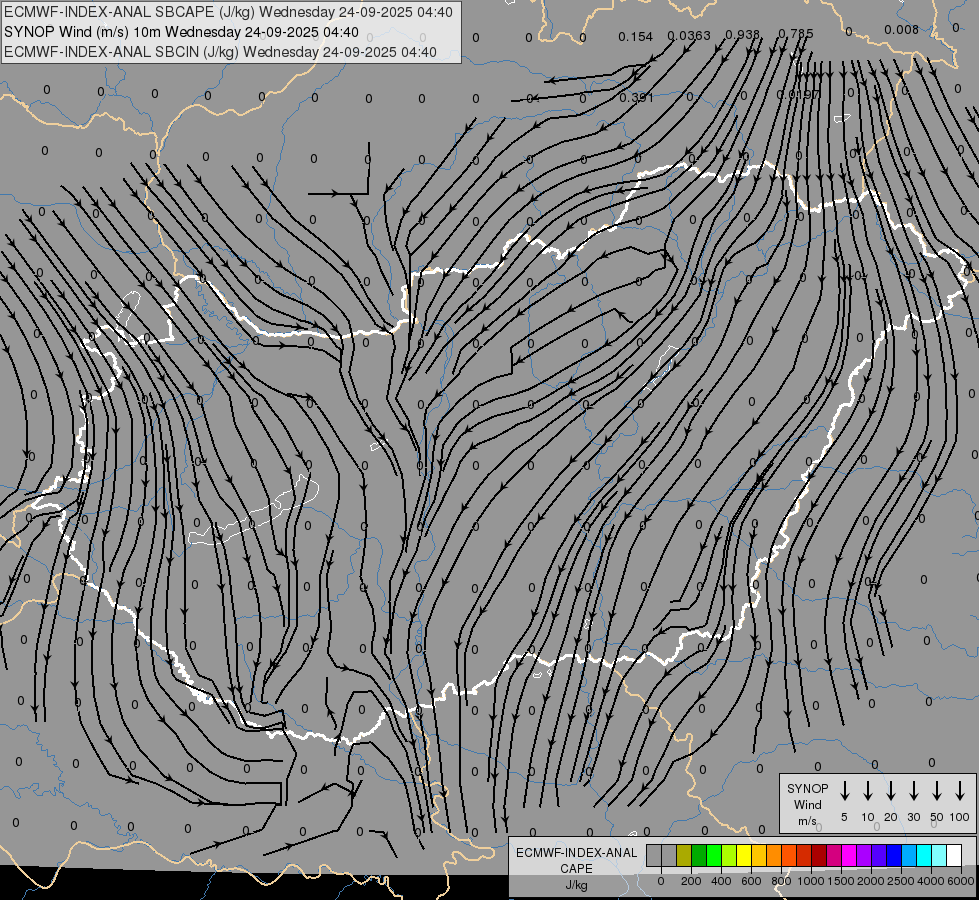Viewport: 979px width, 900px height.
Task: Select the bright cyan CAPE color swatch
Action: [923, 855]
